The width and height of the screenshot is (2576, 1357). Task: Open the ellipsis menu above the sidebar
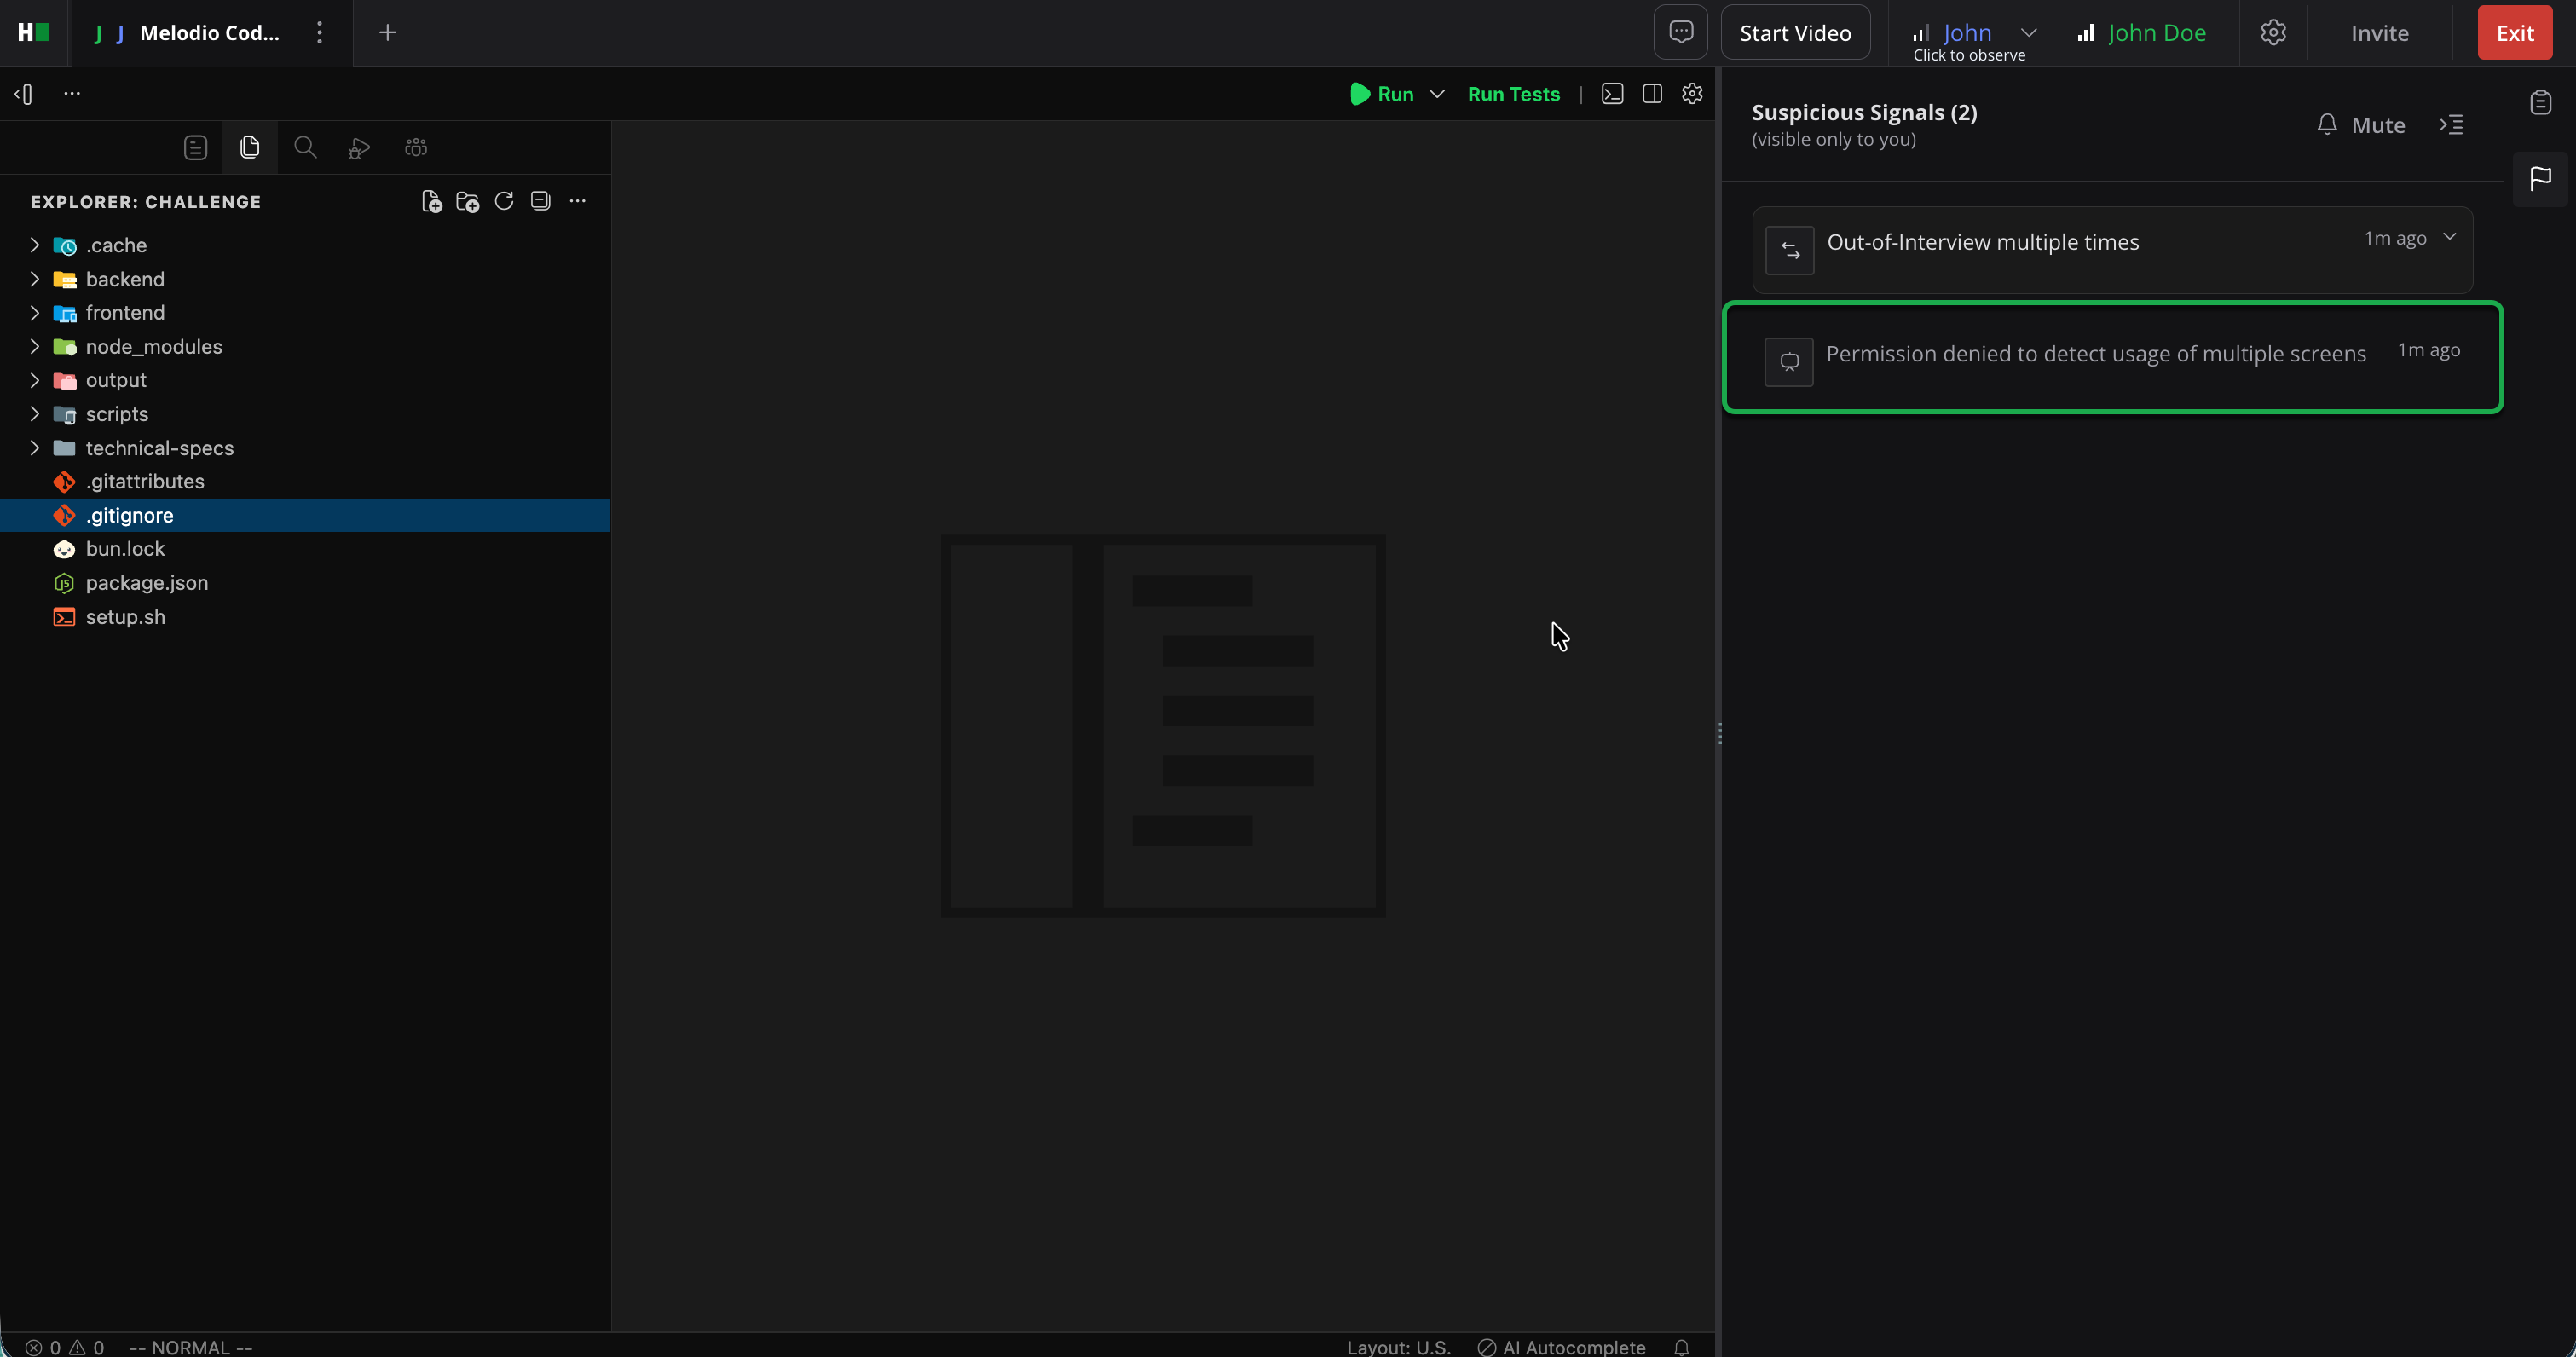(72, 93)
